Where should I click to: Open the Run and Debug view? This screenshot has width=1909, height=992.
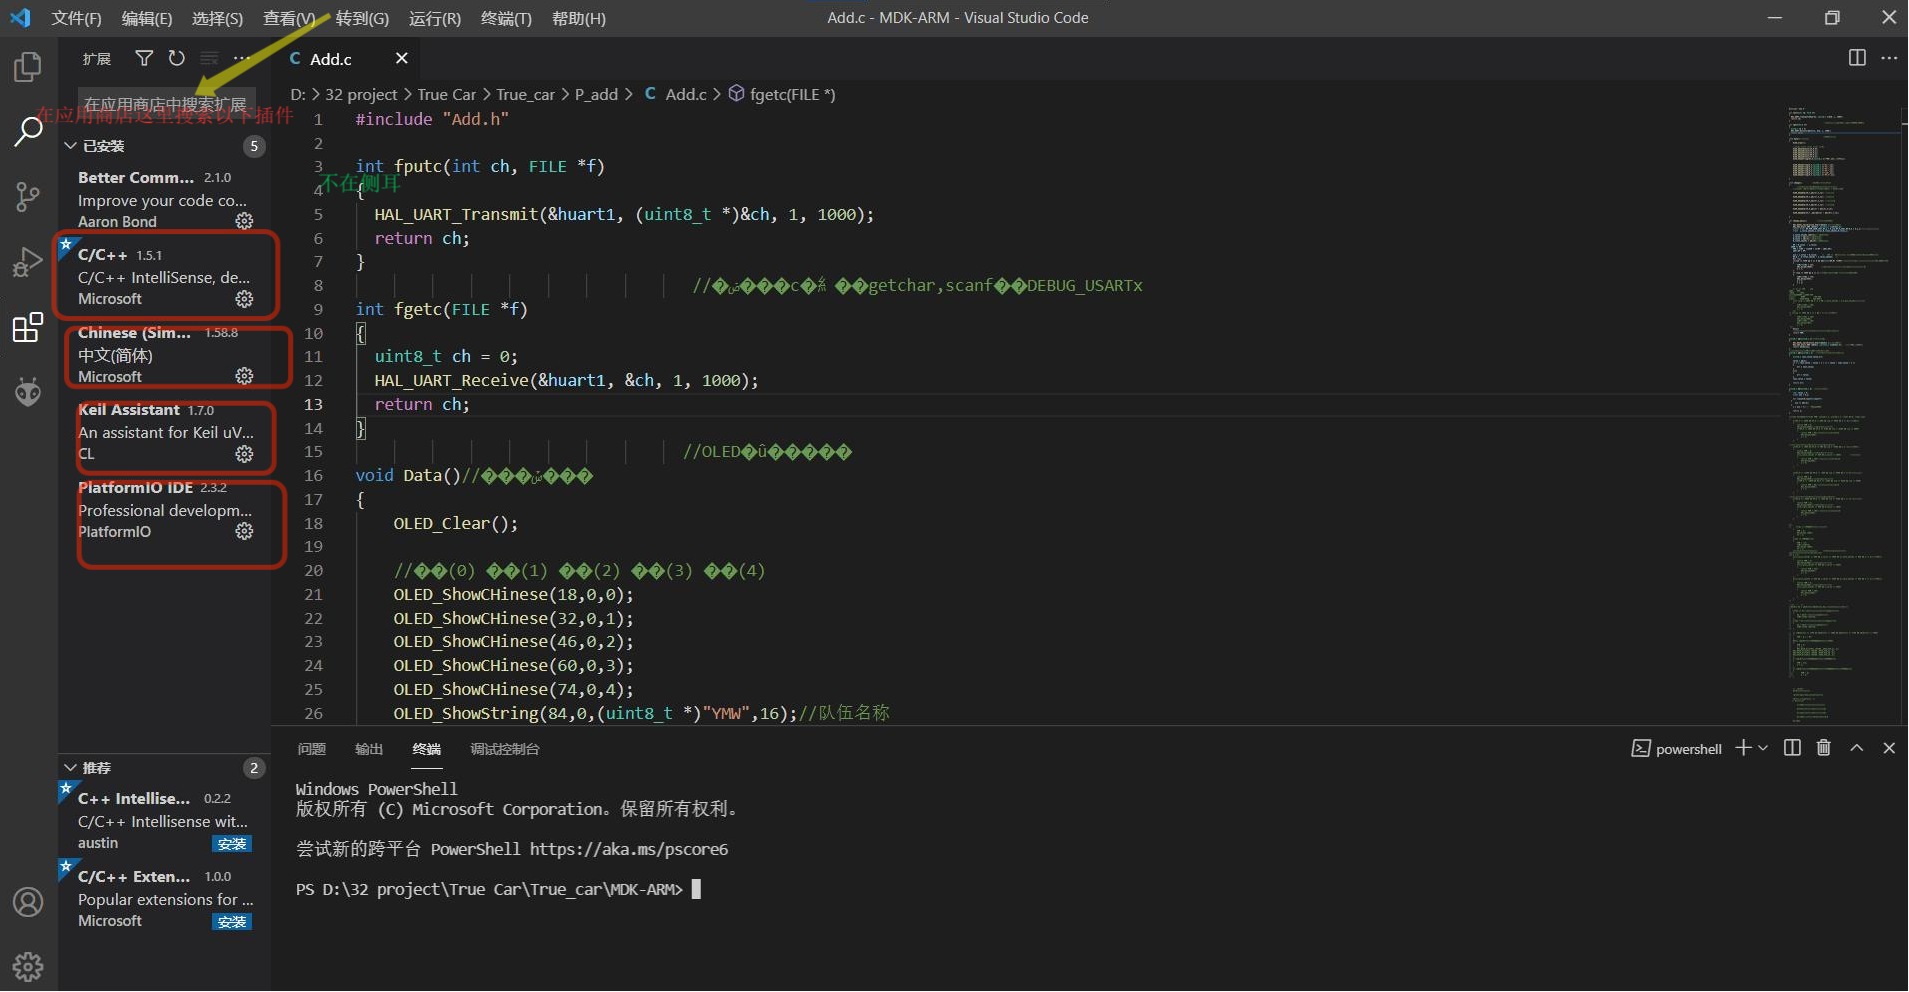[28, 262]
